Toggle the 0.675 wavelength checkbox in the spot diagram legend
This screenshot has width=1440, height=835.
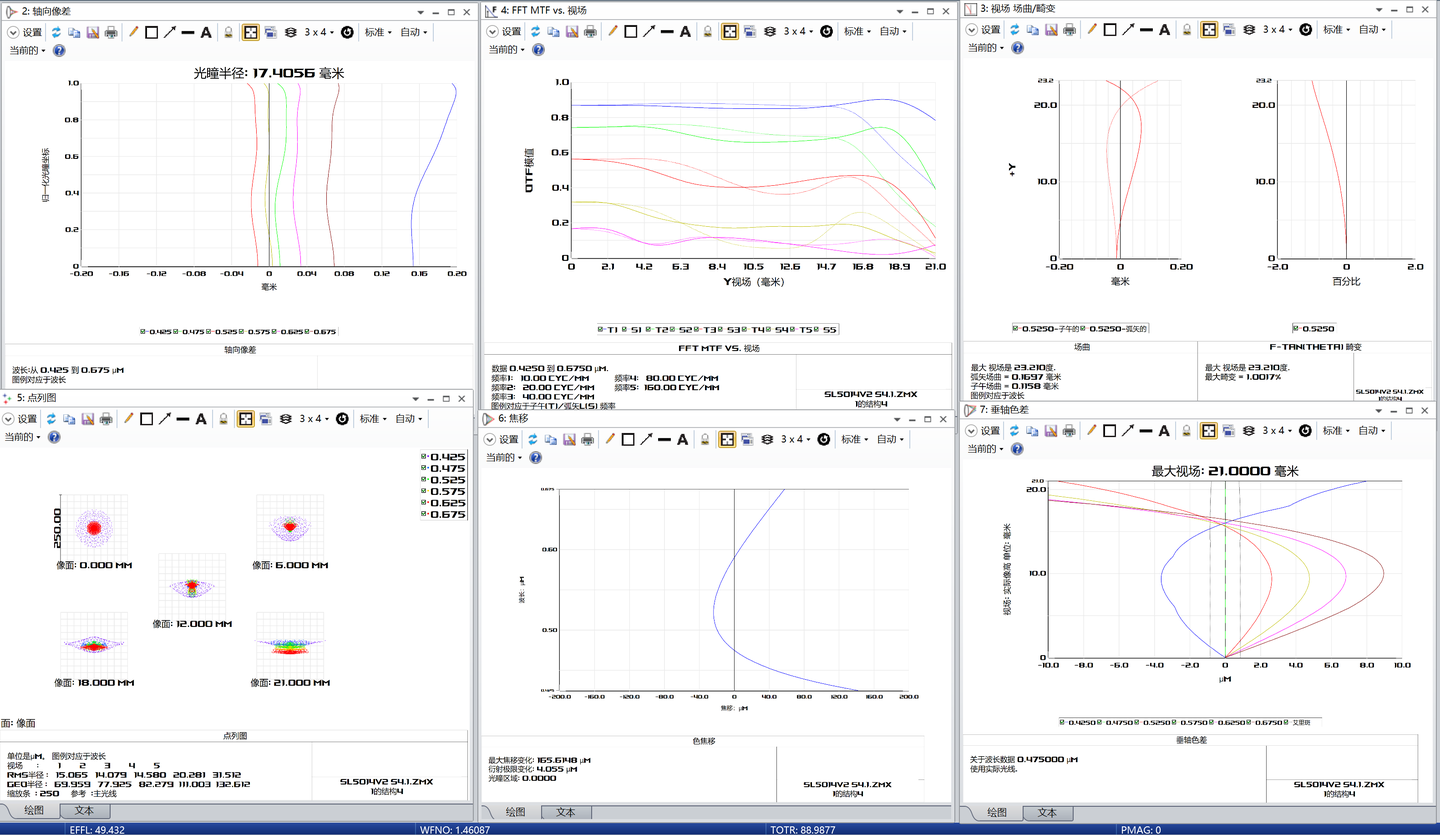click(424, 515)
